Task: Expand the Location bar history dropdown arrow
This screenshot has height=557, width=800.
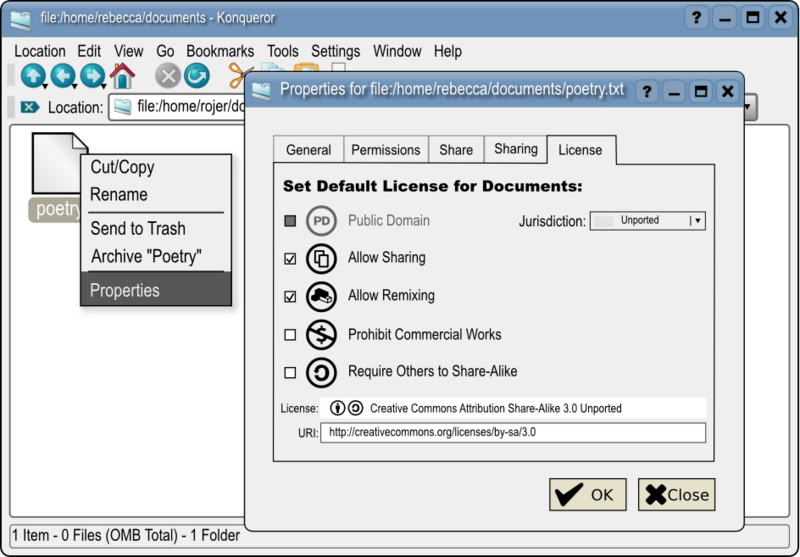Action: pos(749,107)
